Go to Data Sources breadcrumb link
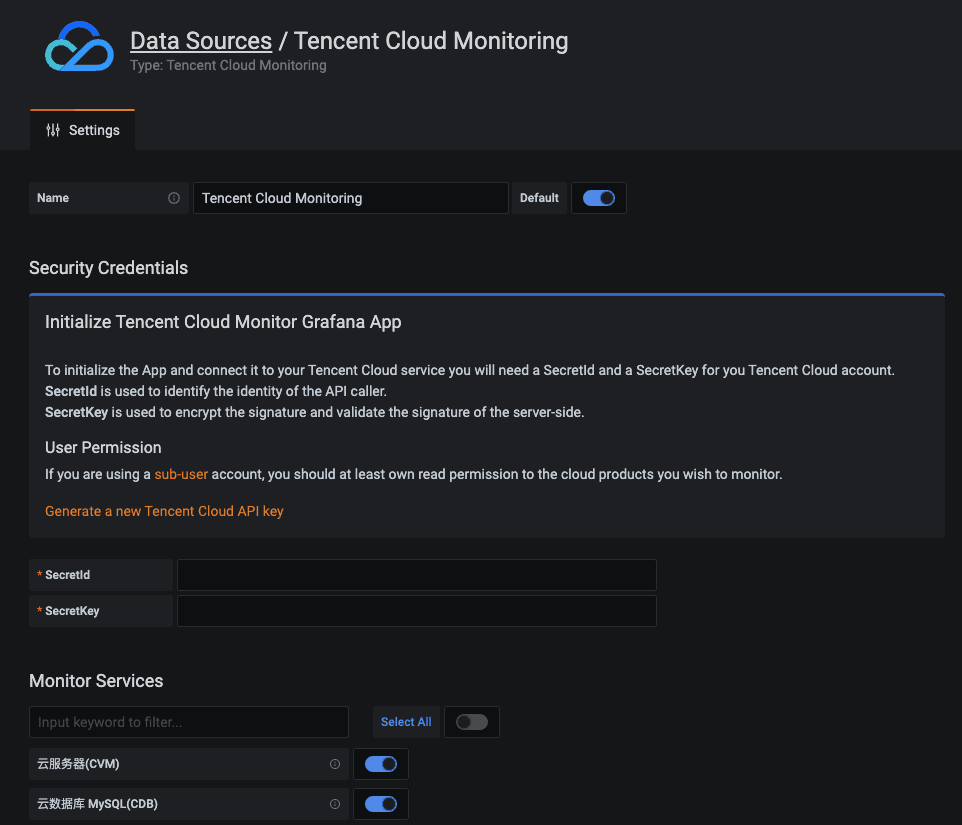Image resolution: width=962 pixels, height=825 pixels. pyautogui.click(x=201, y=41)
